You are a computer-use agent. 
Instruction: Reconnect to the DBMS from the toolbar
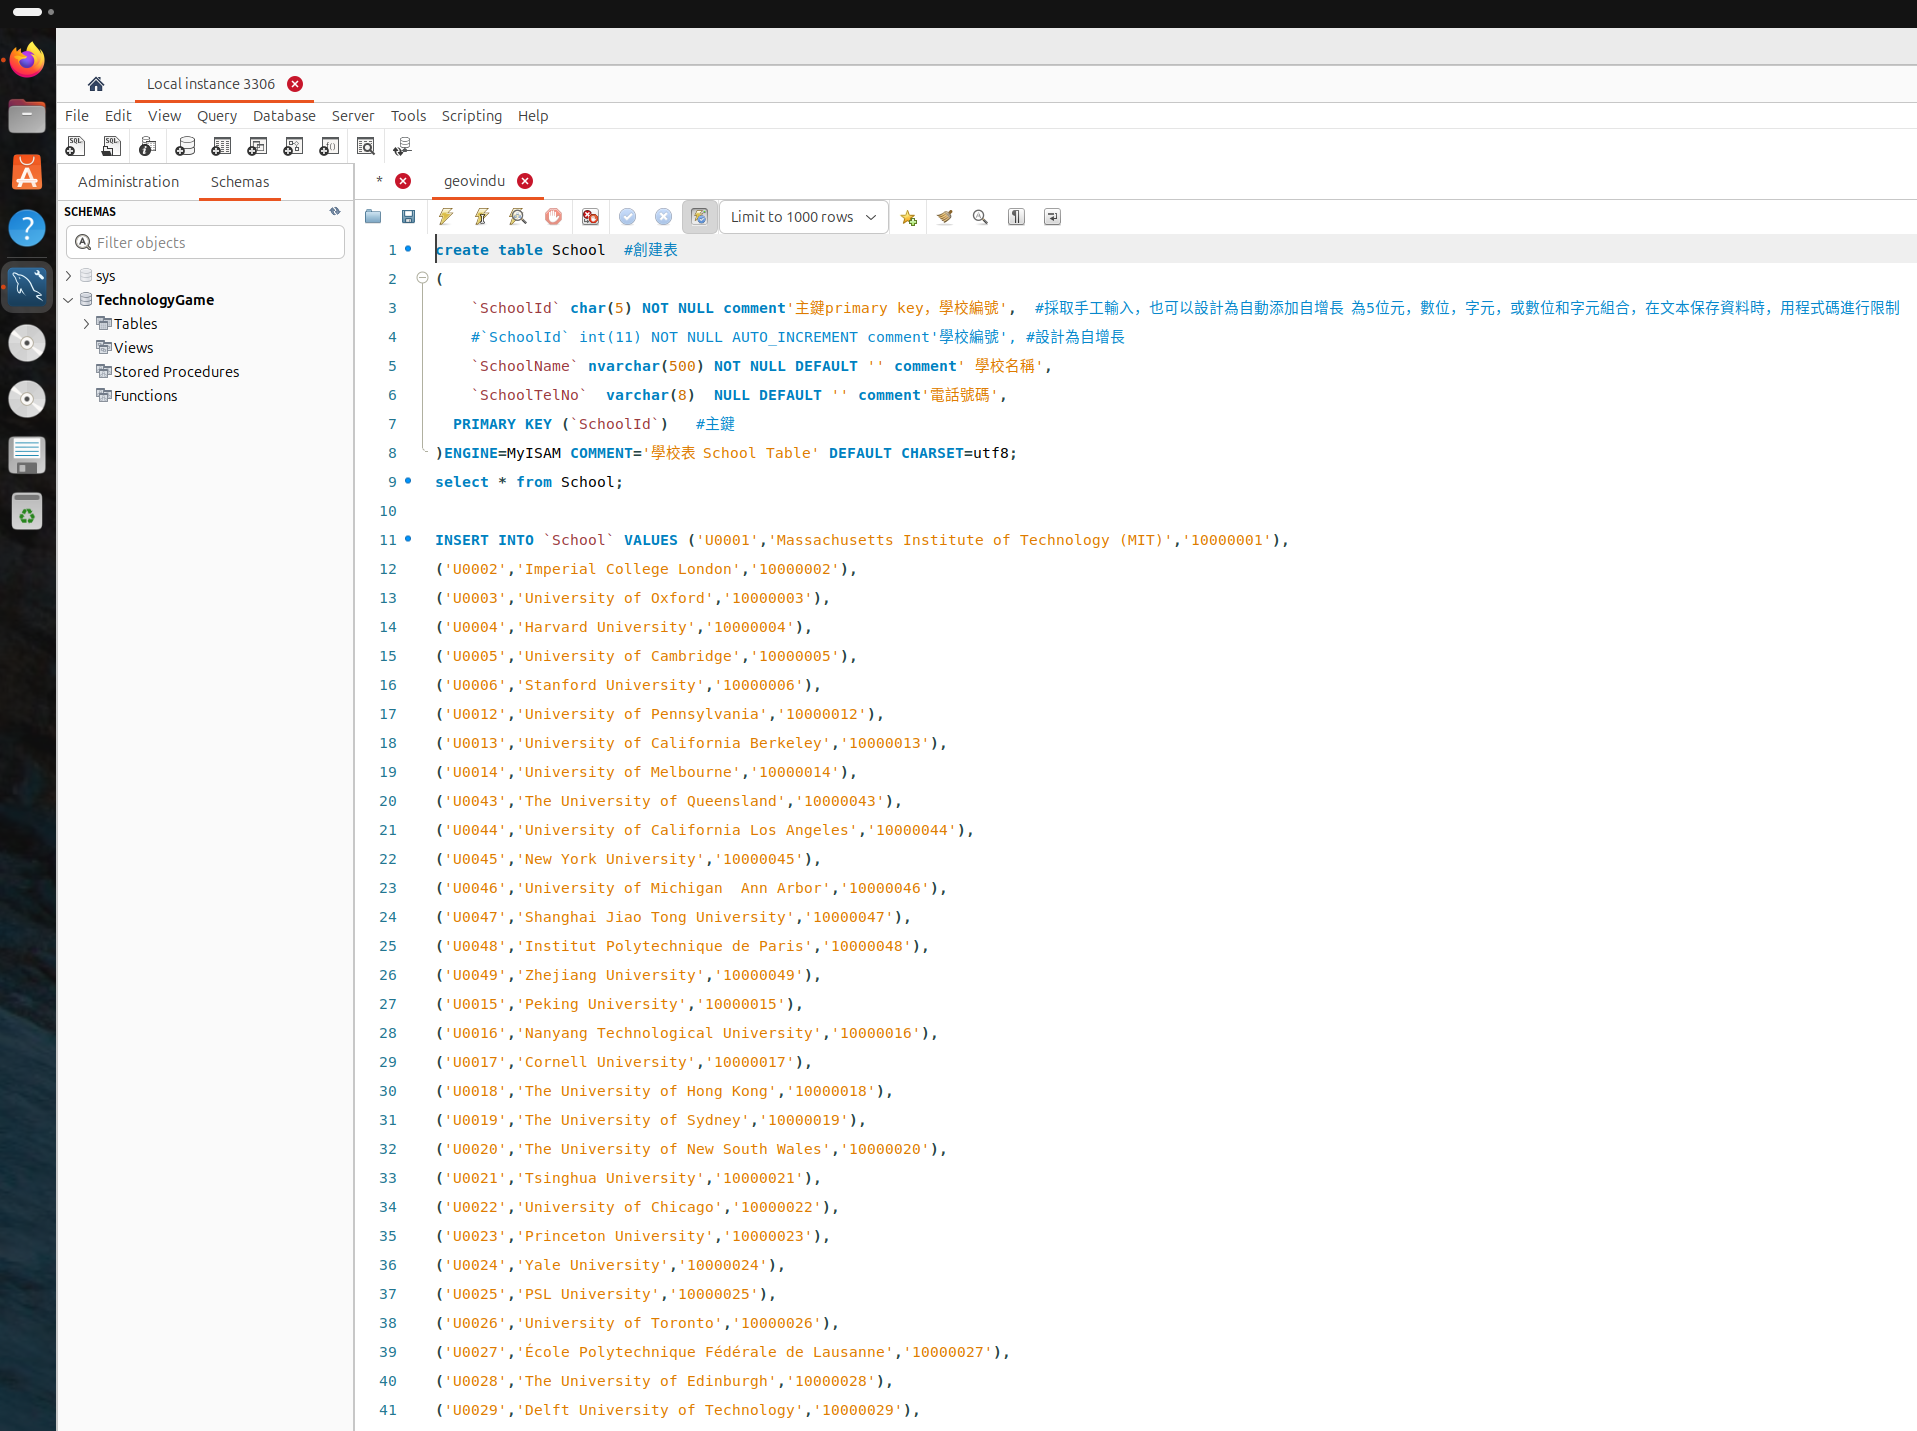pyautogui.click(x=402, y=147)
